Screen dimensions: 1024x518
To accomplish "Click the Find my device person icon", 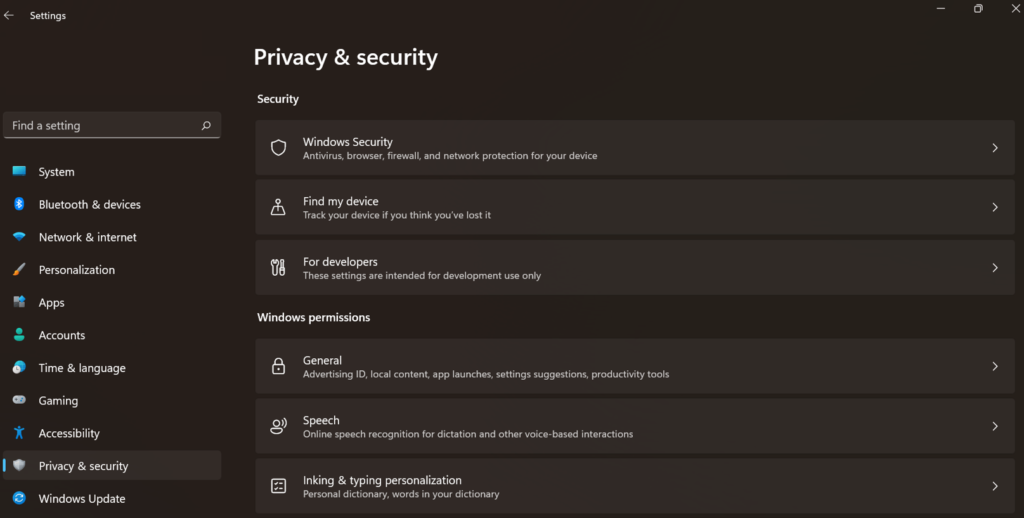I will pos(278,207).
